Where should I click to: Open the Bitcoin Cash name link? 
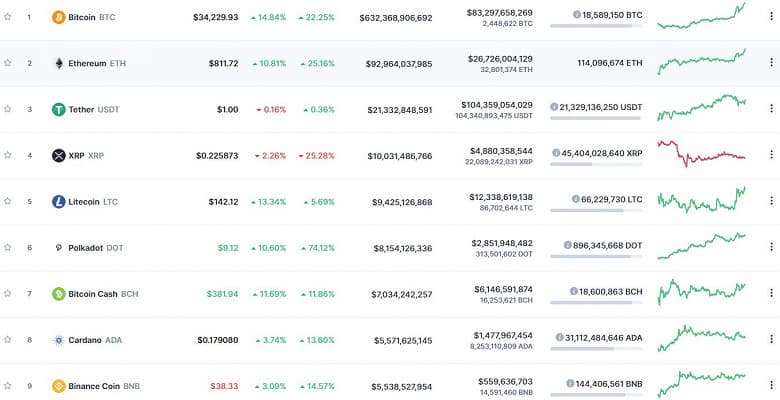[x=92, y=293]
